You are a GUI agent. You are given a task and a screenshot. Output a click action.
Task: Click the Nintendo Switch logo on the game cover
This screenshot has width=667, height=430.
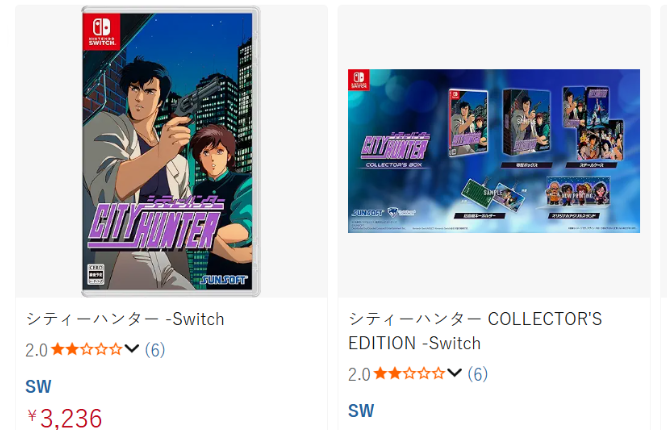pos(103,36)
